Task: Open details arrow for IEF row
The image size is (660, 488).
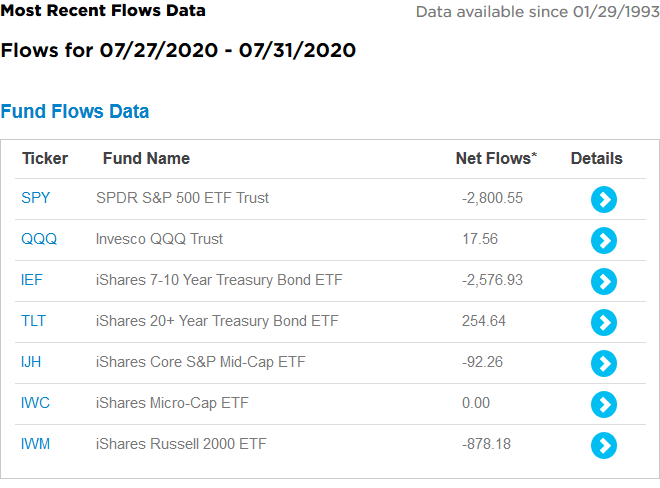Action: tap(603, 281)
